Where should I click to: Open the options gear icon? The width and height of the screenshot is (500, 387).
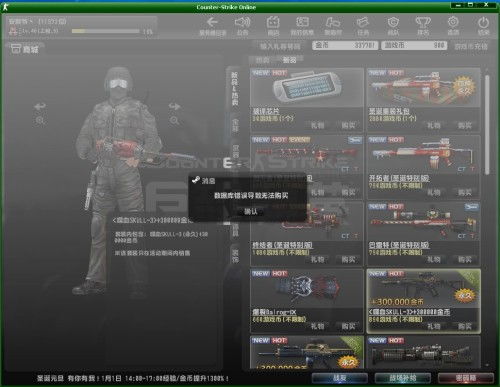tap(453, 22)
